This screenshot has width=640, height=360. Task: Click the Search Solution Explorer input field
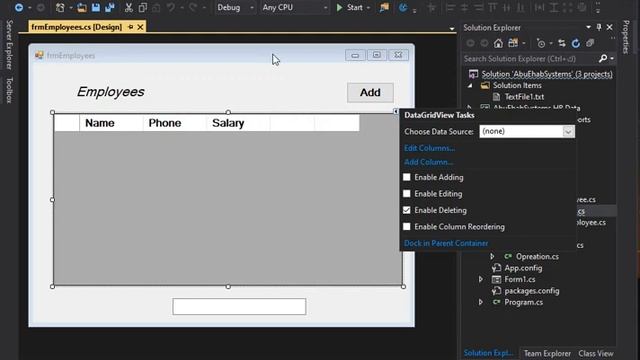click(x=530, y=59)
